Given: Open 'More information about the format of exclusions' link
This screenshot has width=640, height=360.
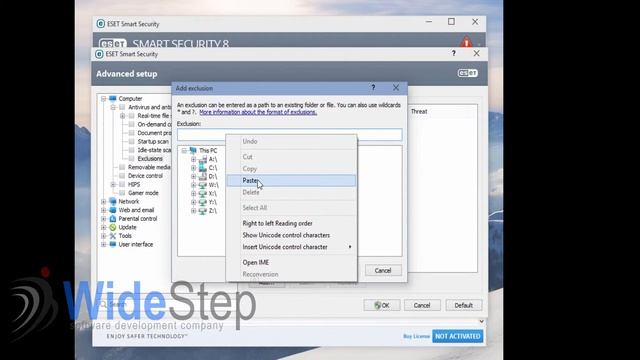Looking at the screenshot, I should [x=258, y=112].
